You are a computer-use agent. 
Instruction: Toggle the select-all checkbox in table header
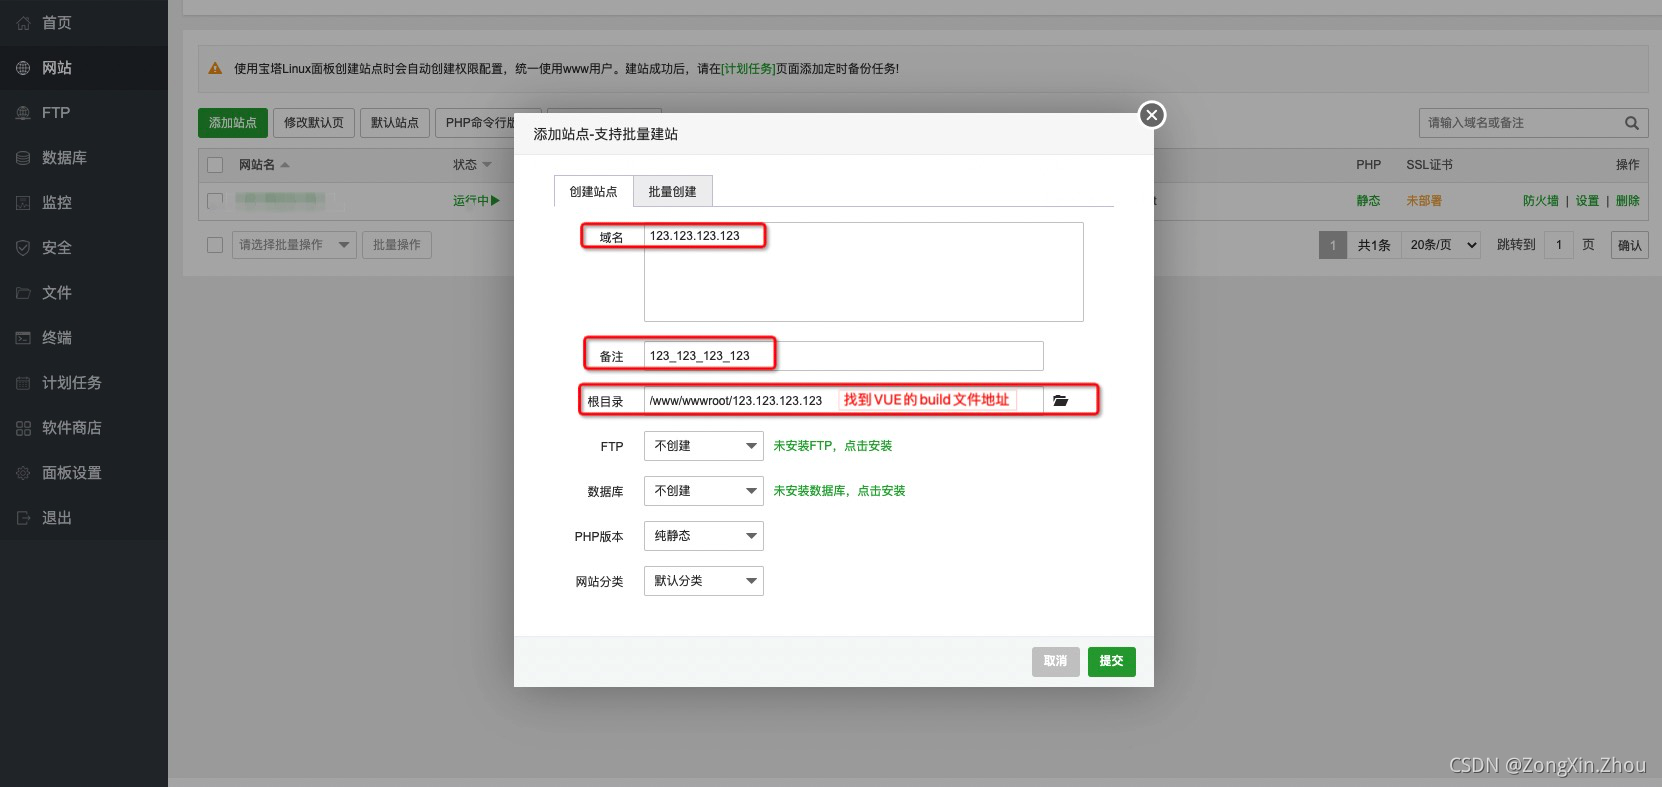coord(215,165)
